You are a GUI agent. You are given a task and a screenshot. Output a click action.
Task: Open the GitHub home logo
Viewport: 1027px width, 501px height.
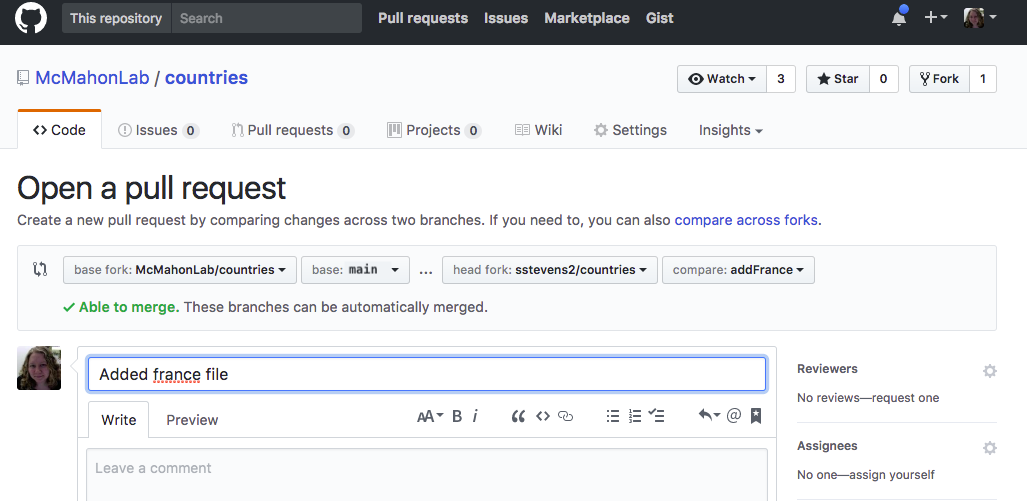(31, 18)
